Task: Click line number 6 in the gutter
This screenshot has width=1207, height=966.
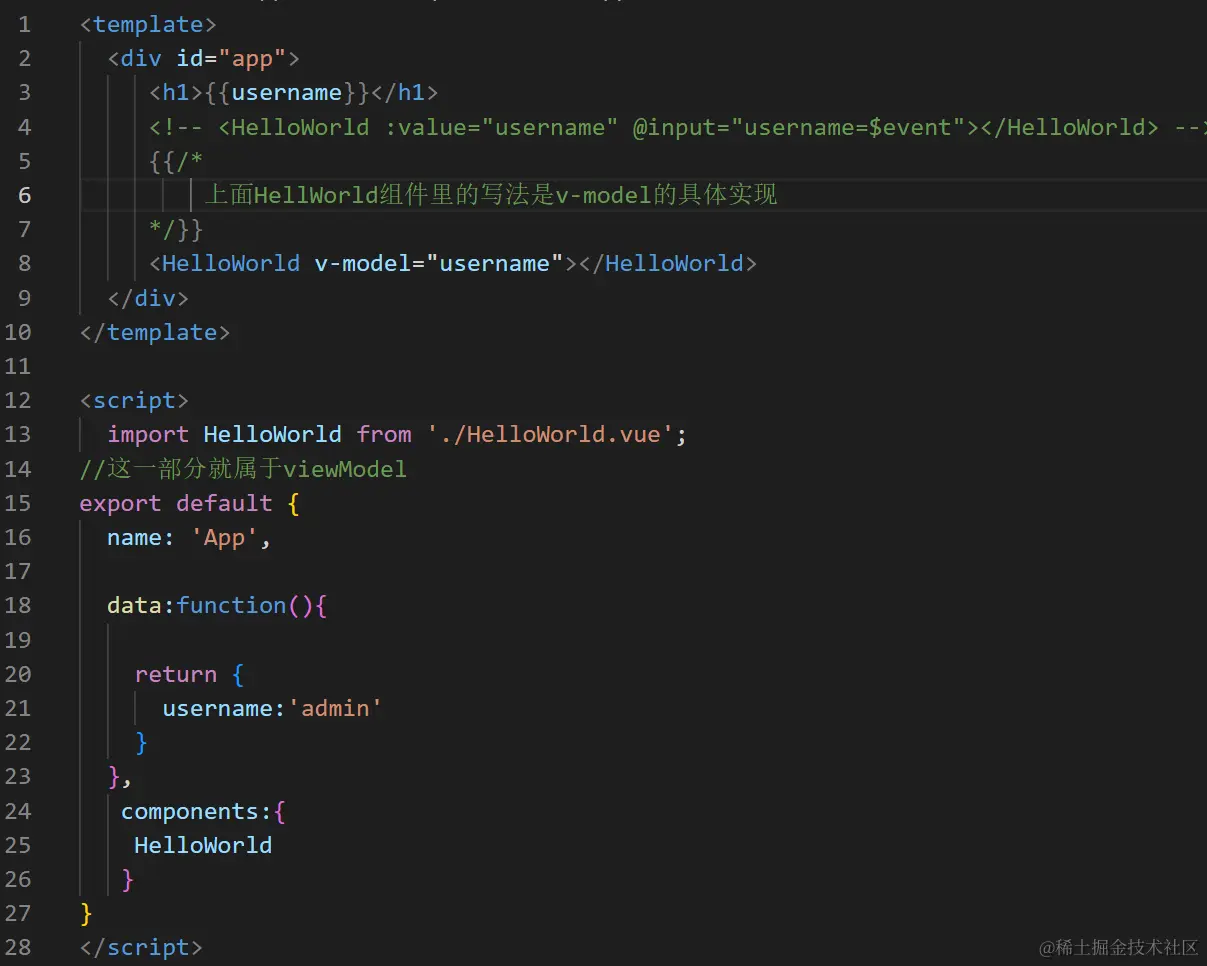Action: tap(25, 195)
